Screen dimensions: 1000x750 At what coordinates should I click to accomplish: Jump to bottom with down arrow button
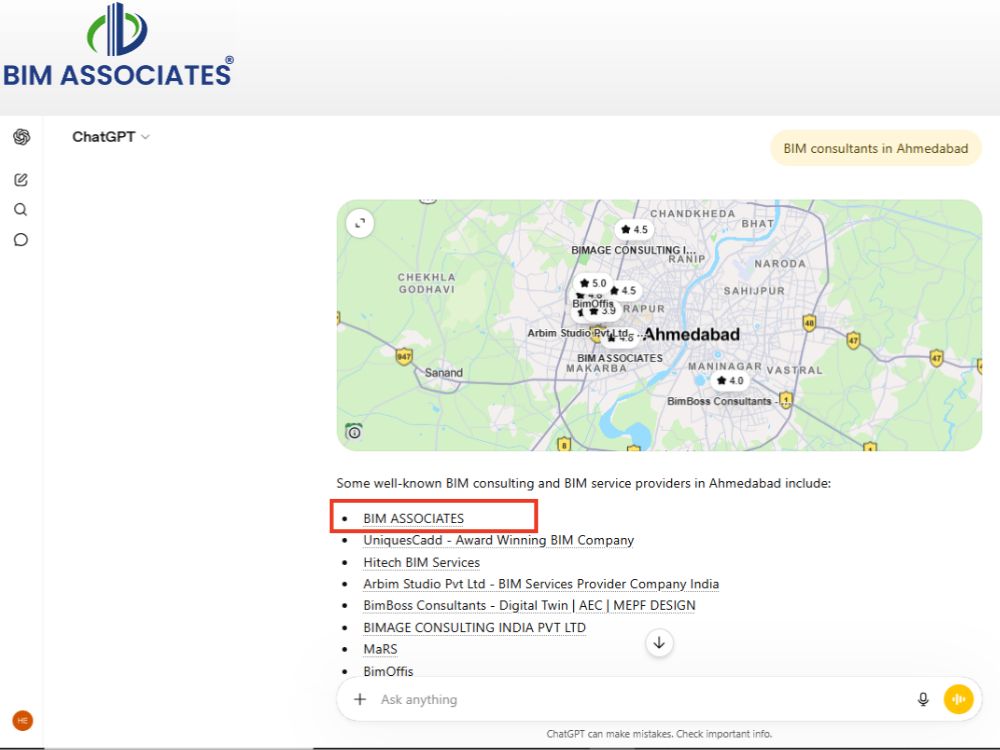tap(659, 643)
